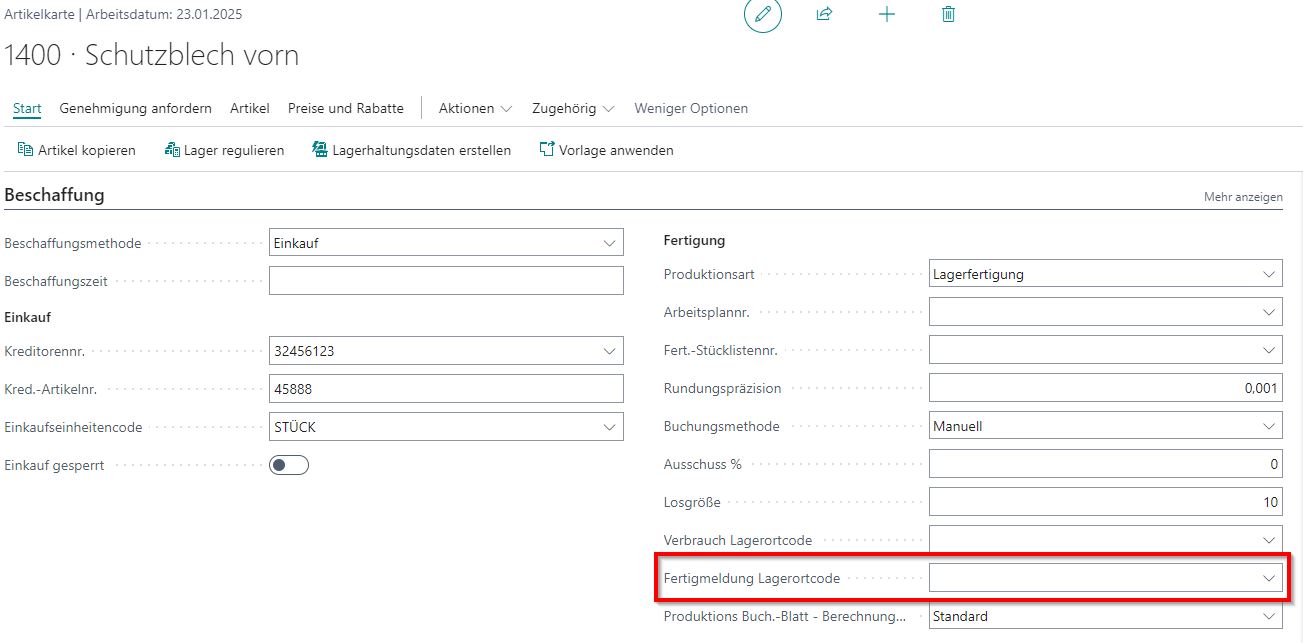Click the Artikel kopieren icon
Viewport: 1303px width, 643px height.
coord(26,150)
